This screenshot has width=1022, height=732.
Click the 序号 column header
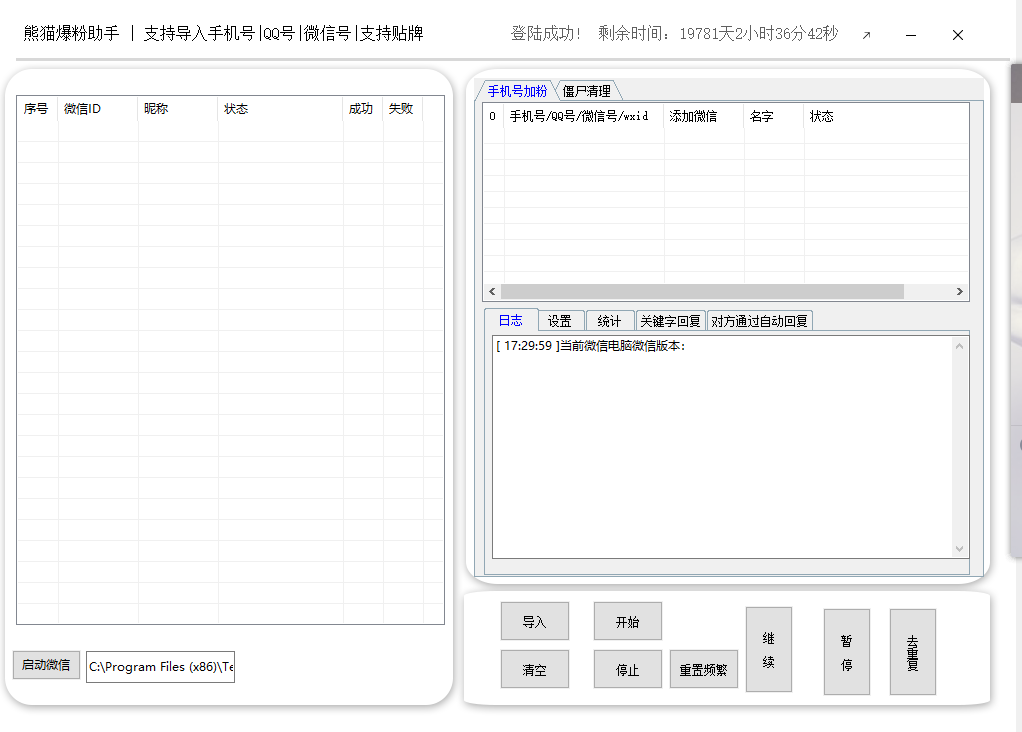(36, 109)
